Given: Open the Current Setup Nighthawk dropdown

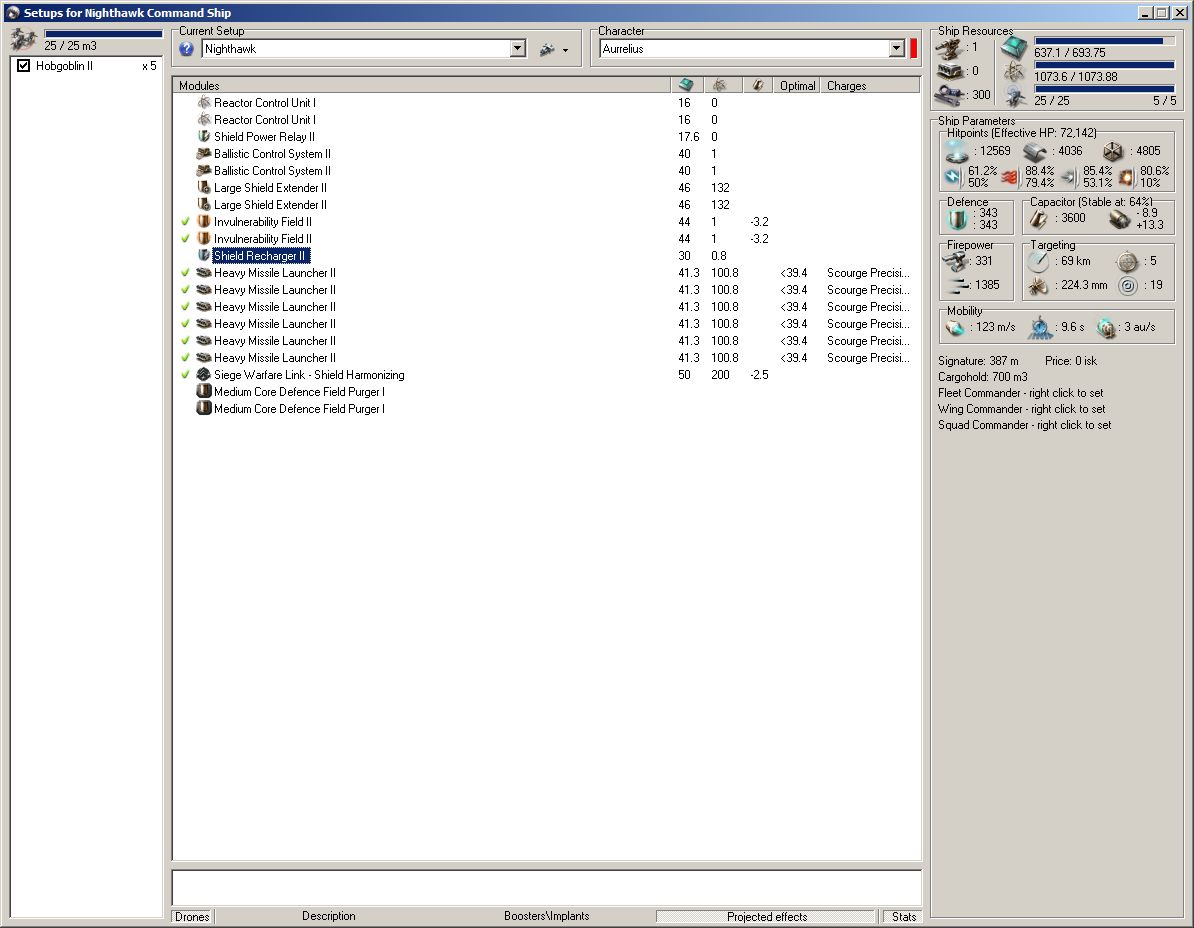Looking at the screenshot, I should click(517, 49).
